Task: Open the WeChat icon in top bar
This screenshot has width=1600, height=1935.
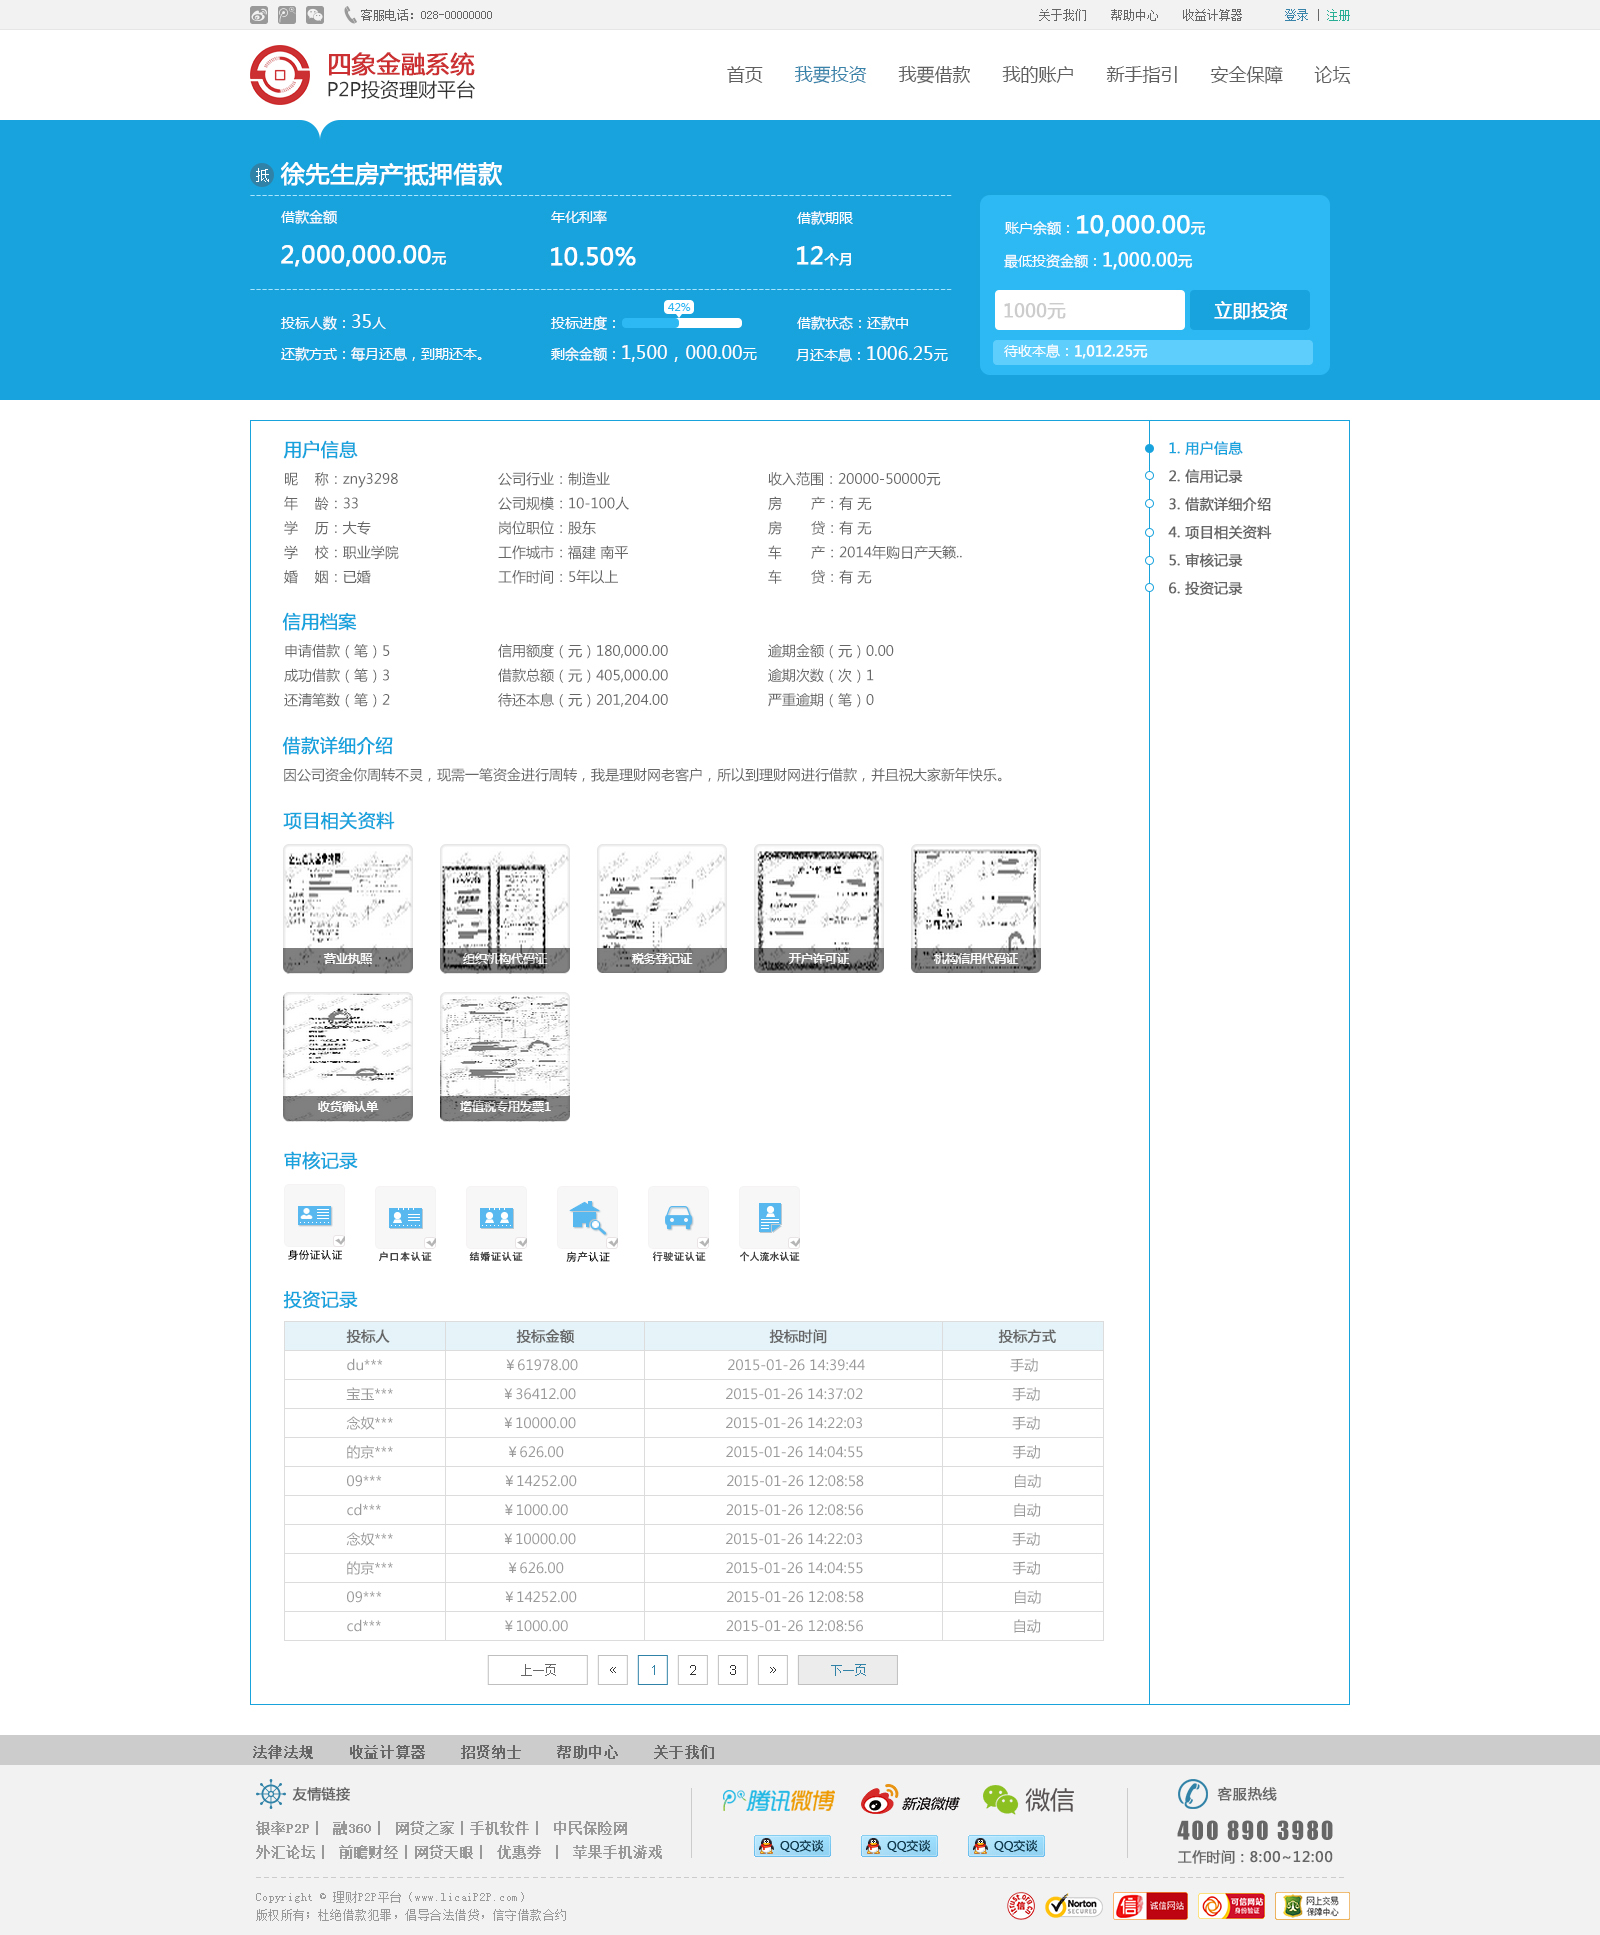Action: [x=315, y=15]
